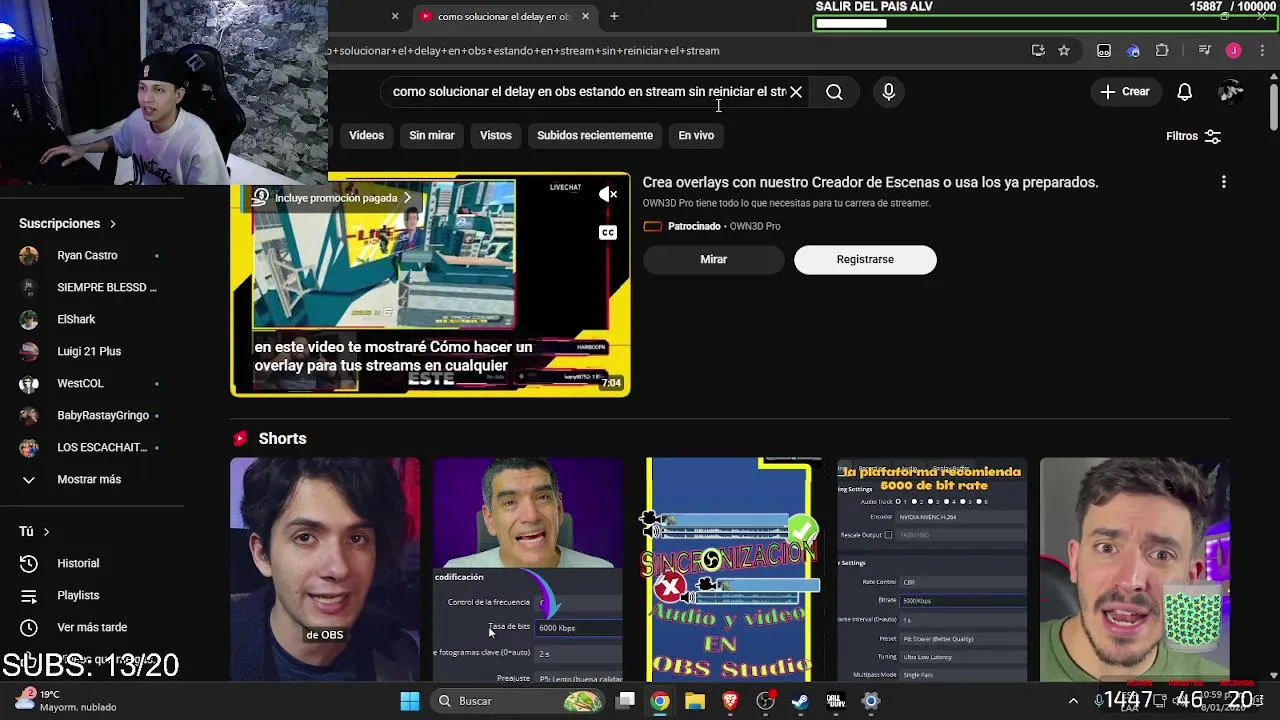Open the Sincronización audio y video Short
Screen dimensions: 1280x720
(731, 570)
